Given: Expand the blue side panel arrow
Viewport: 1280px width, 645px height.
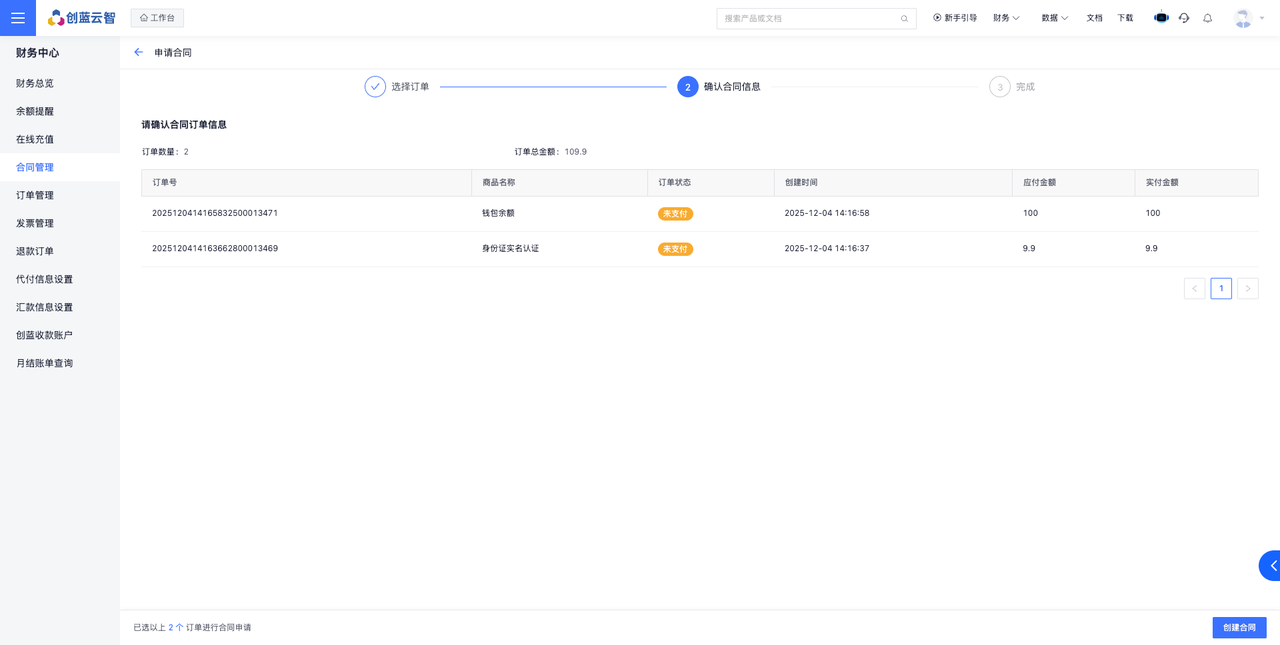Looking at the screenshot, I should pos(1271,565).
